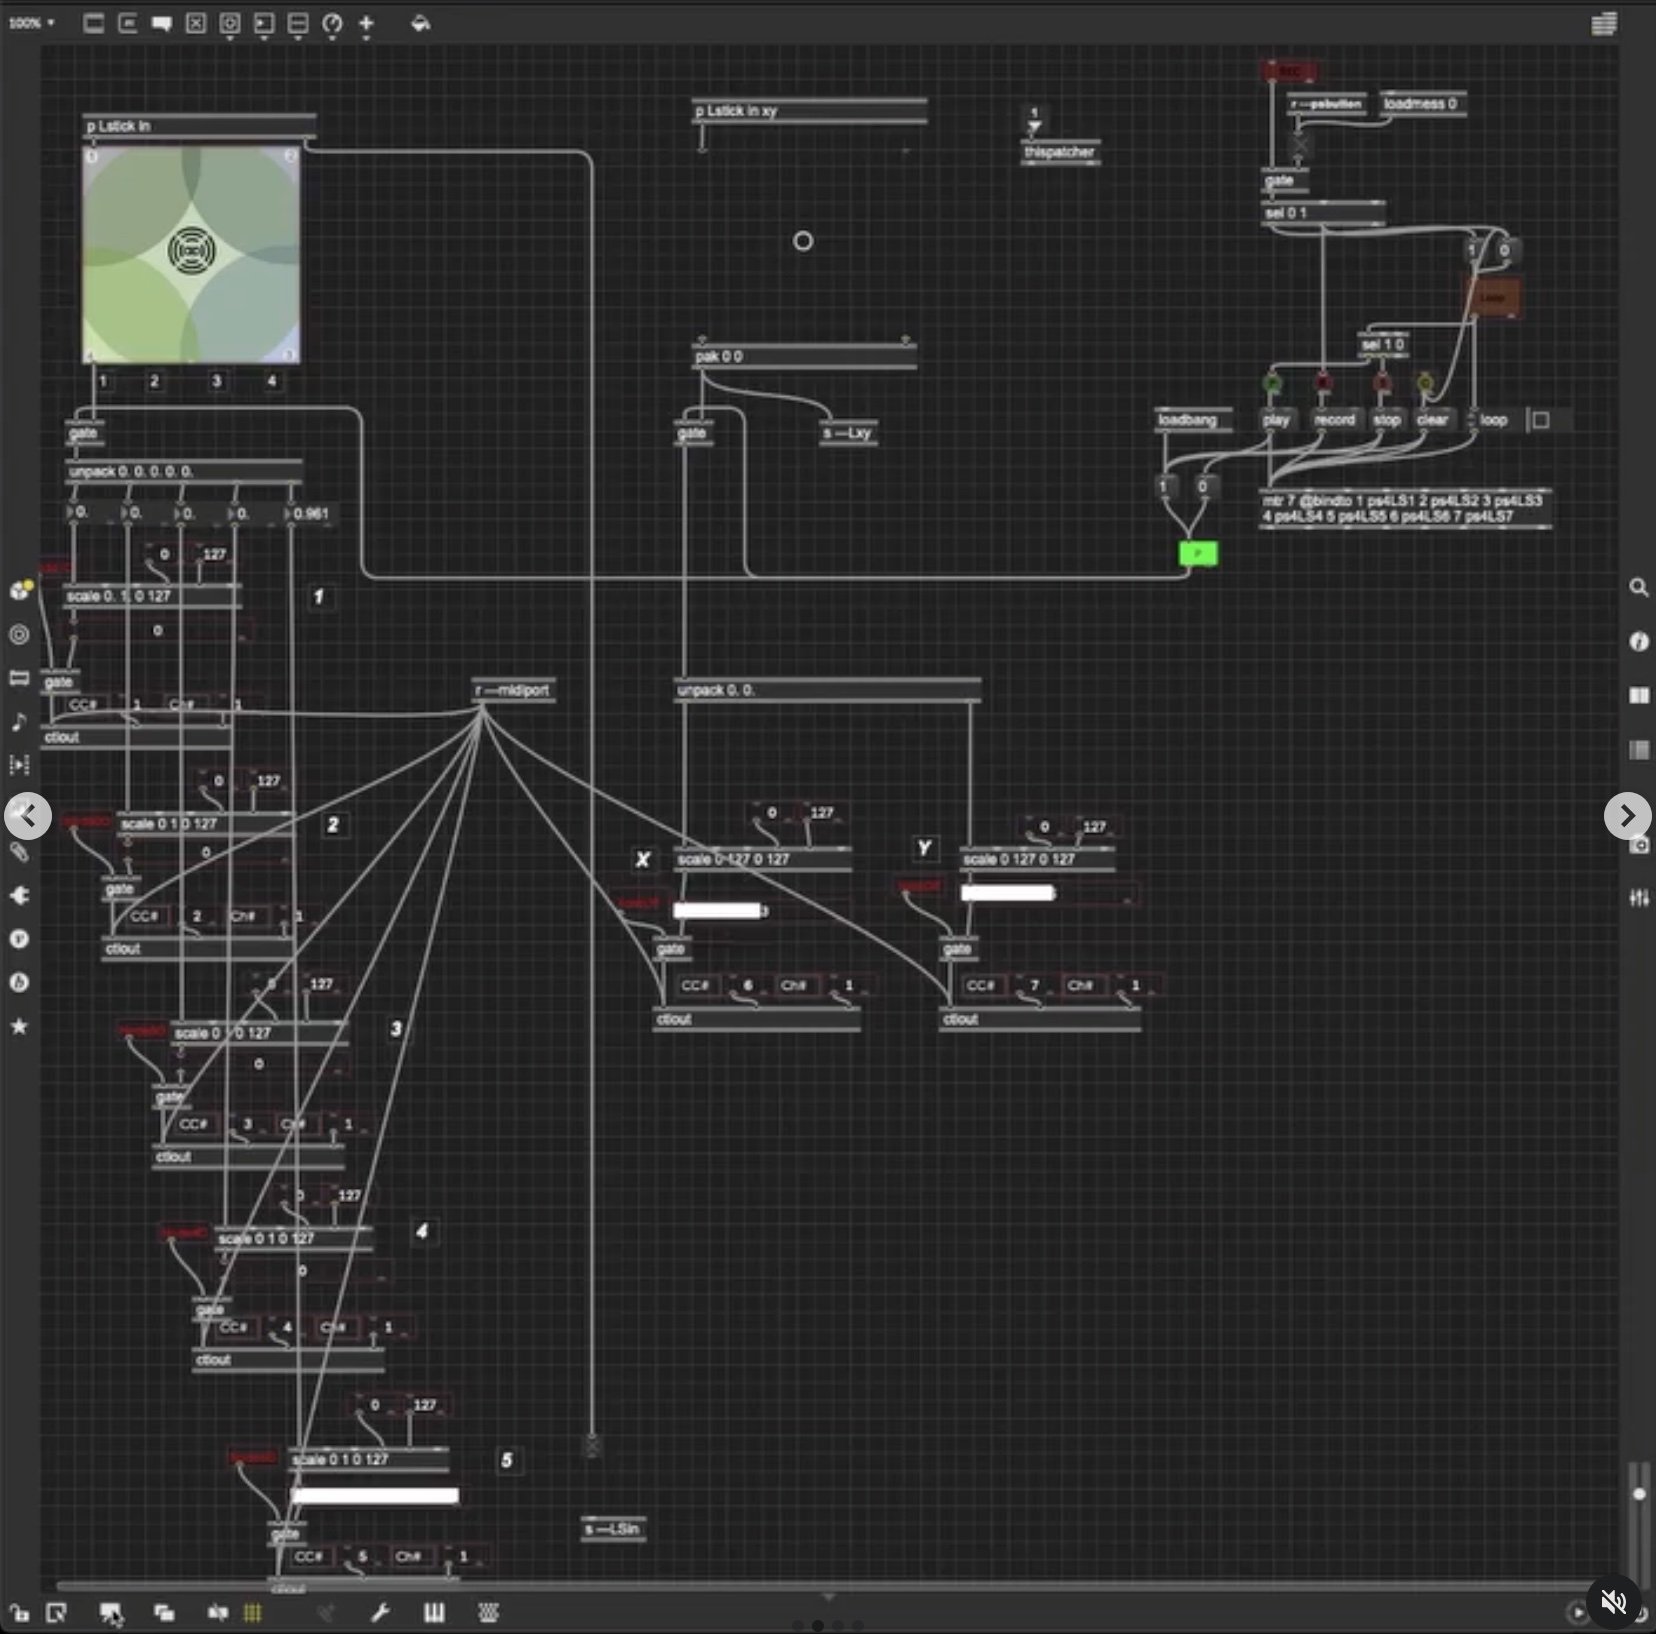Open the reference columns icon in right sidebar
The width and height of the screenshot is (1656, 1634).
pyautogui.click(x=1639, y=695)
